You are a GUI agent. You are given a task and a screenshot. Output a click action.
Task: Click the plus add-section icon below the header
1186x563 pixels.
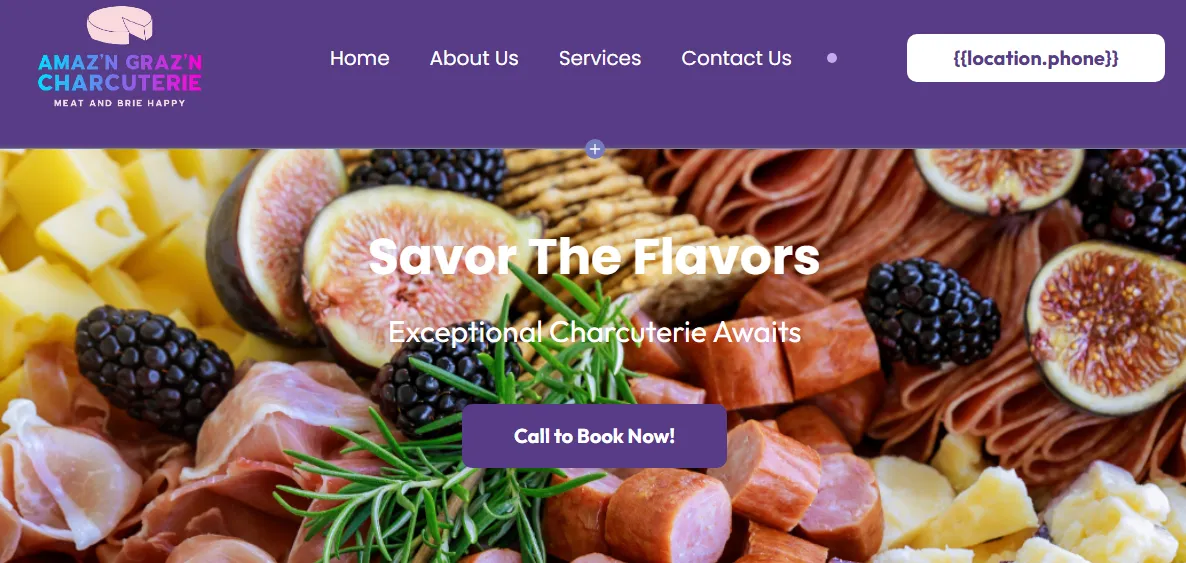[x=595, y=149]
